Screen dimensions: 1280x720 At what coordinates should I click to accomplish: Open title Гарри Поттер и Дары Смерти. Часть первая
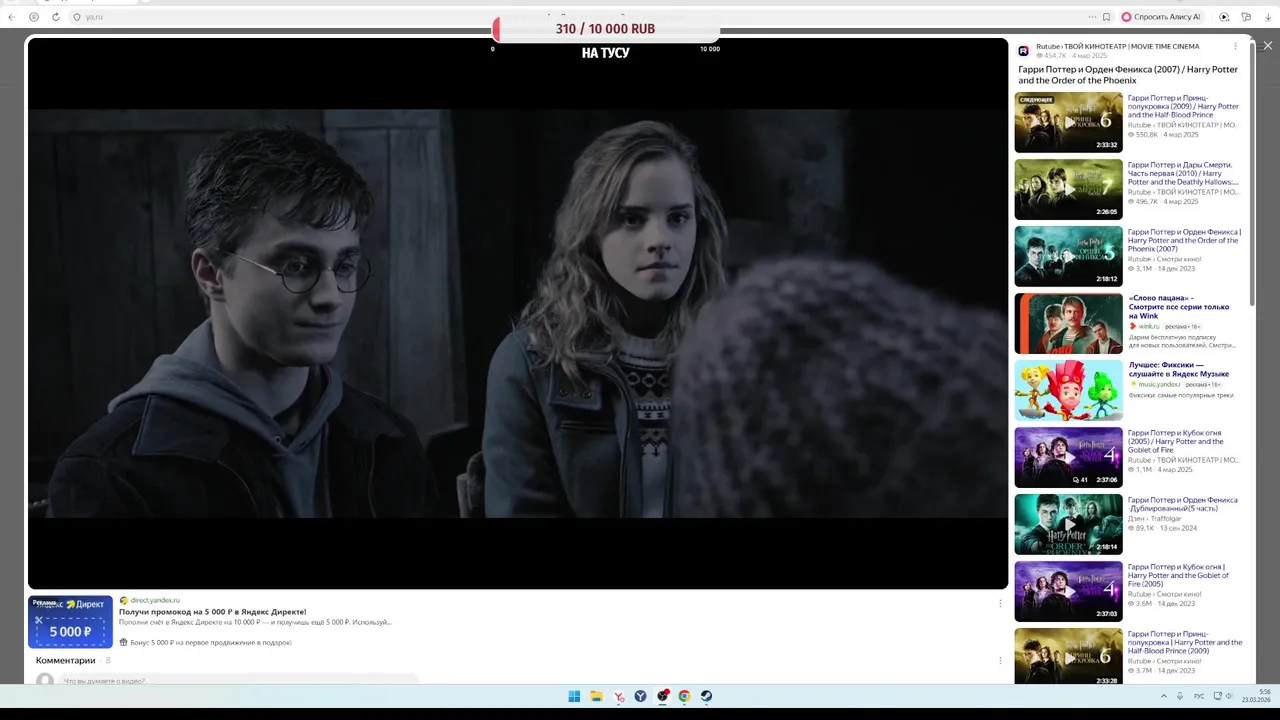coord(1183,173)
